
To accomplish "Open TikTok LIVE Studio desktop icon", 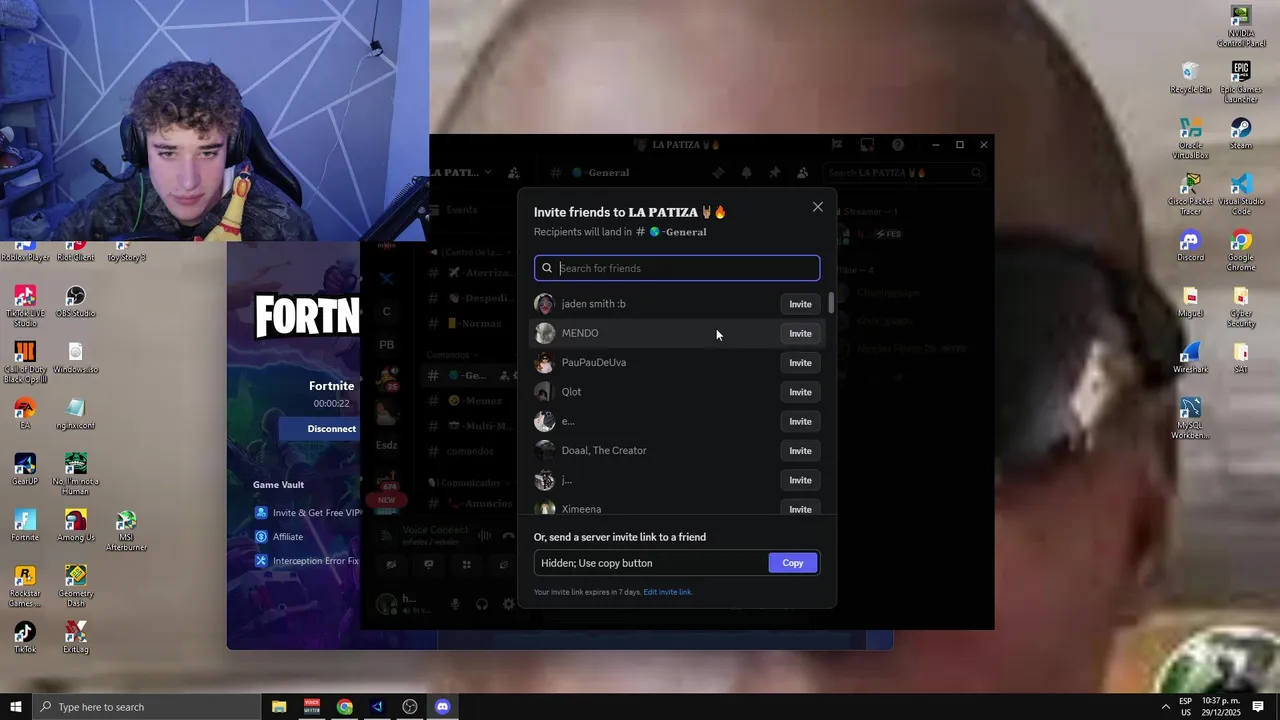I will click(25, 306).
